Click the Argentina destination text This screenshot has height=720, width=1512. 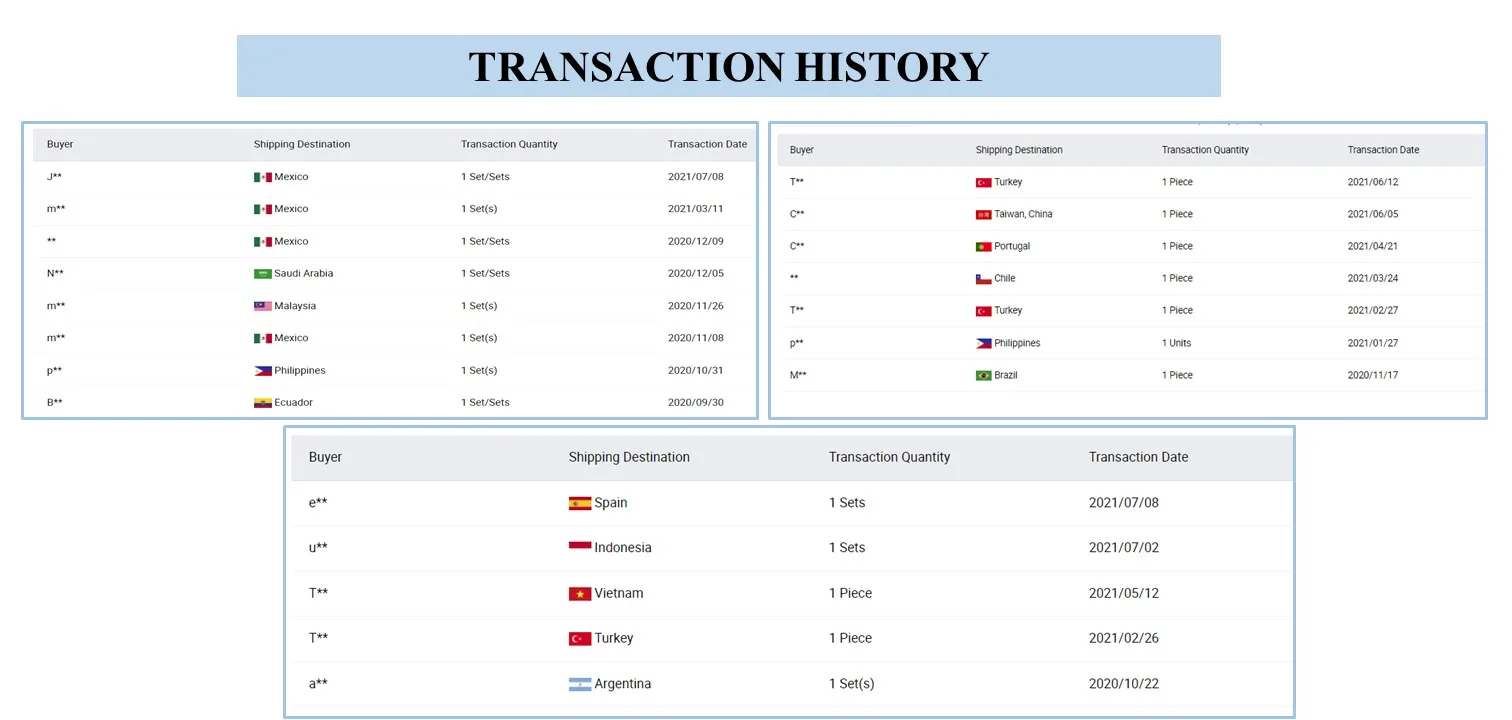click(x=623, y=684)
